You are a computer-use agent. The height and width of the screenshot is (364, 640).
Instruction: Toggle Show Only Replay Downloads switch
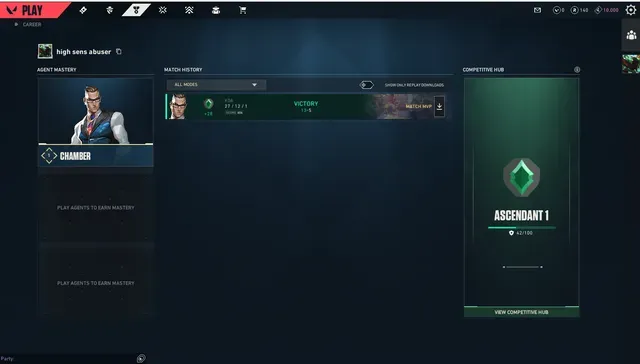click(367, 85)
